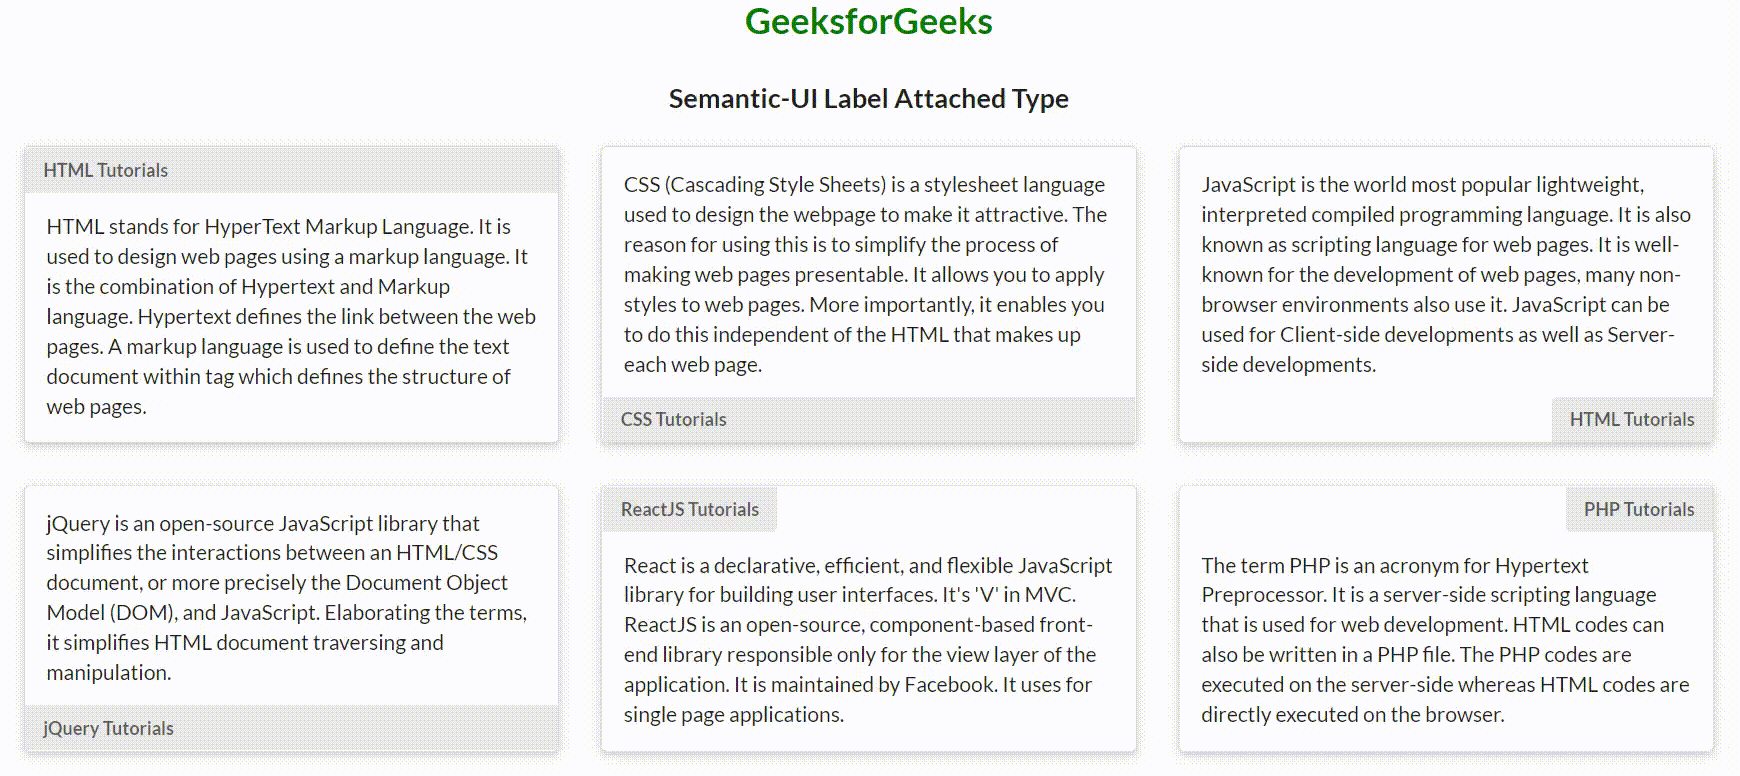Image resolution: width=1740 pixels, height=776 pixels.
Task: Select the jQuery Tutorials bottom label
Action: [108, 728]
